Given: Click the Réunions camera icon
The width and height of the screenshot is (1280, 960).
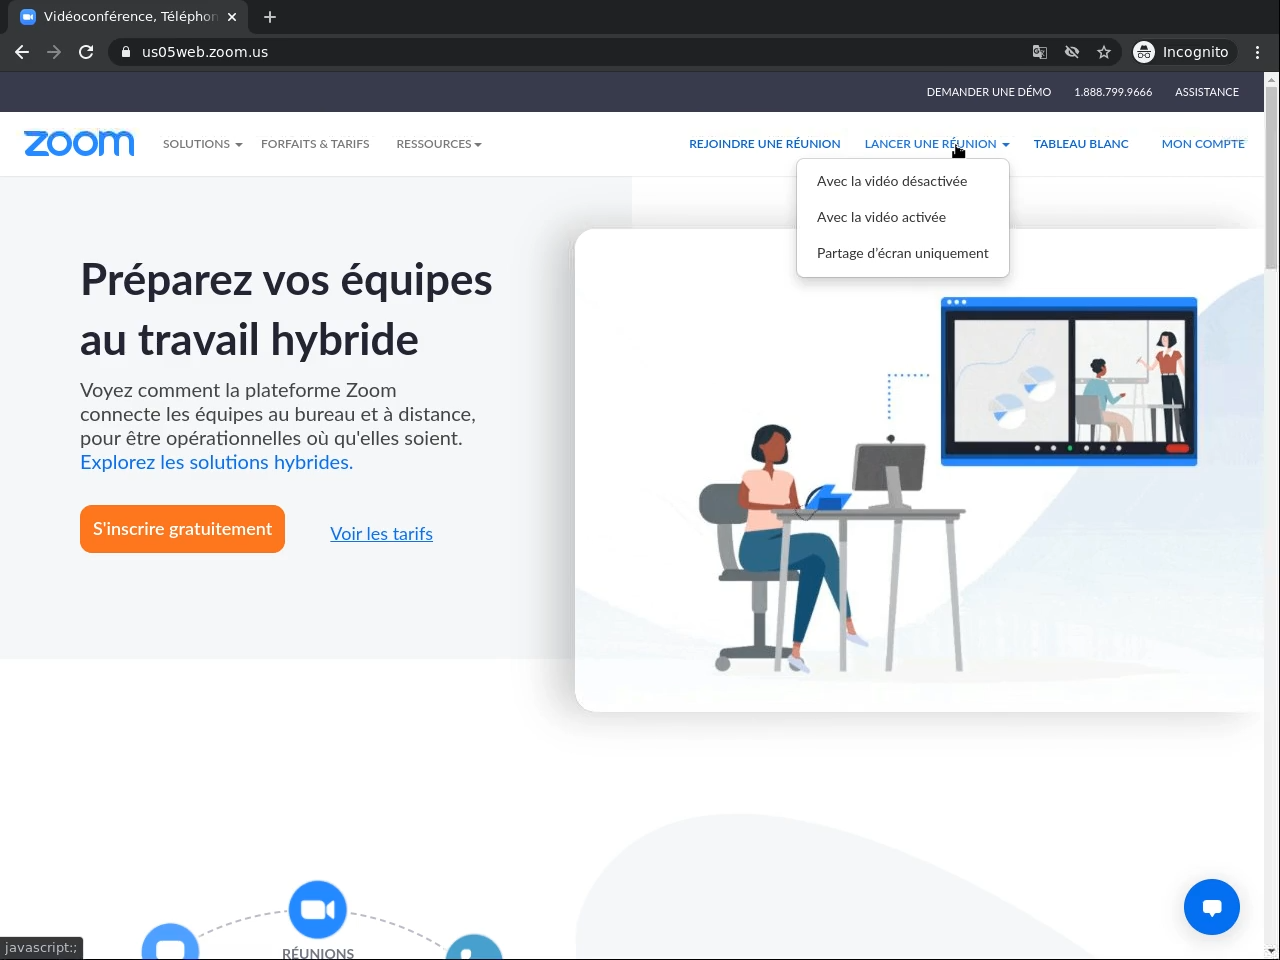Looking at the screenshot, I should tap(318, 910).
